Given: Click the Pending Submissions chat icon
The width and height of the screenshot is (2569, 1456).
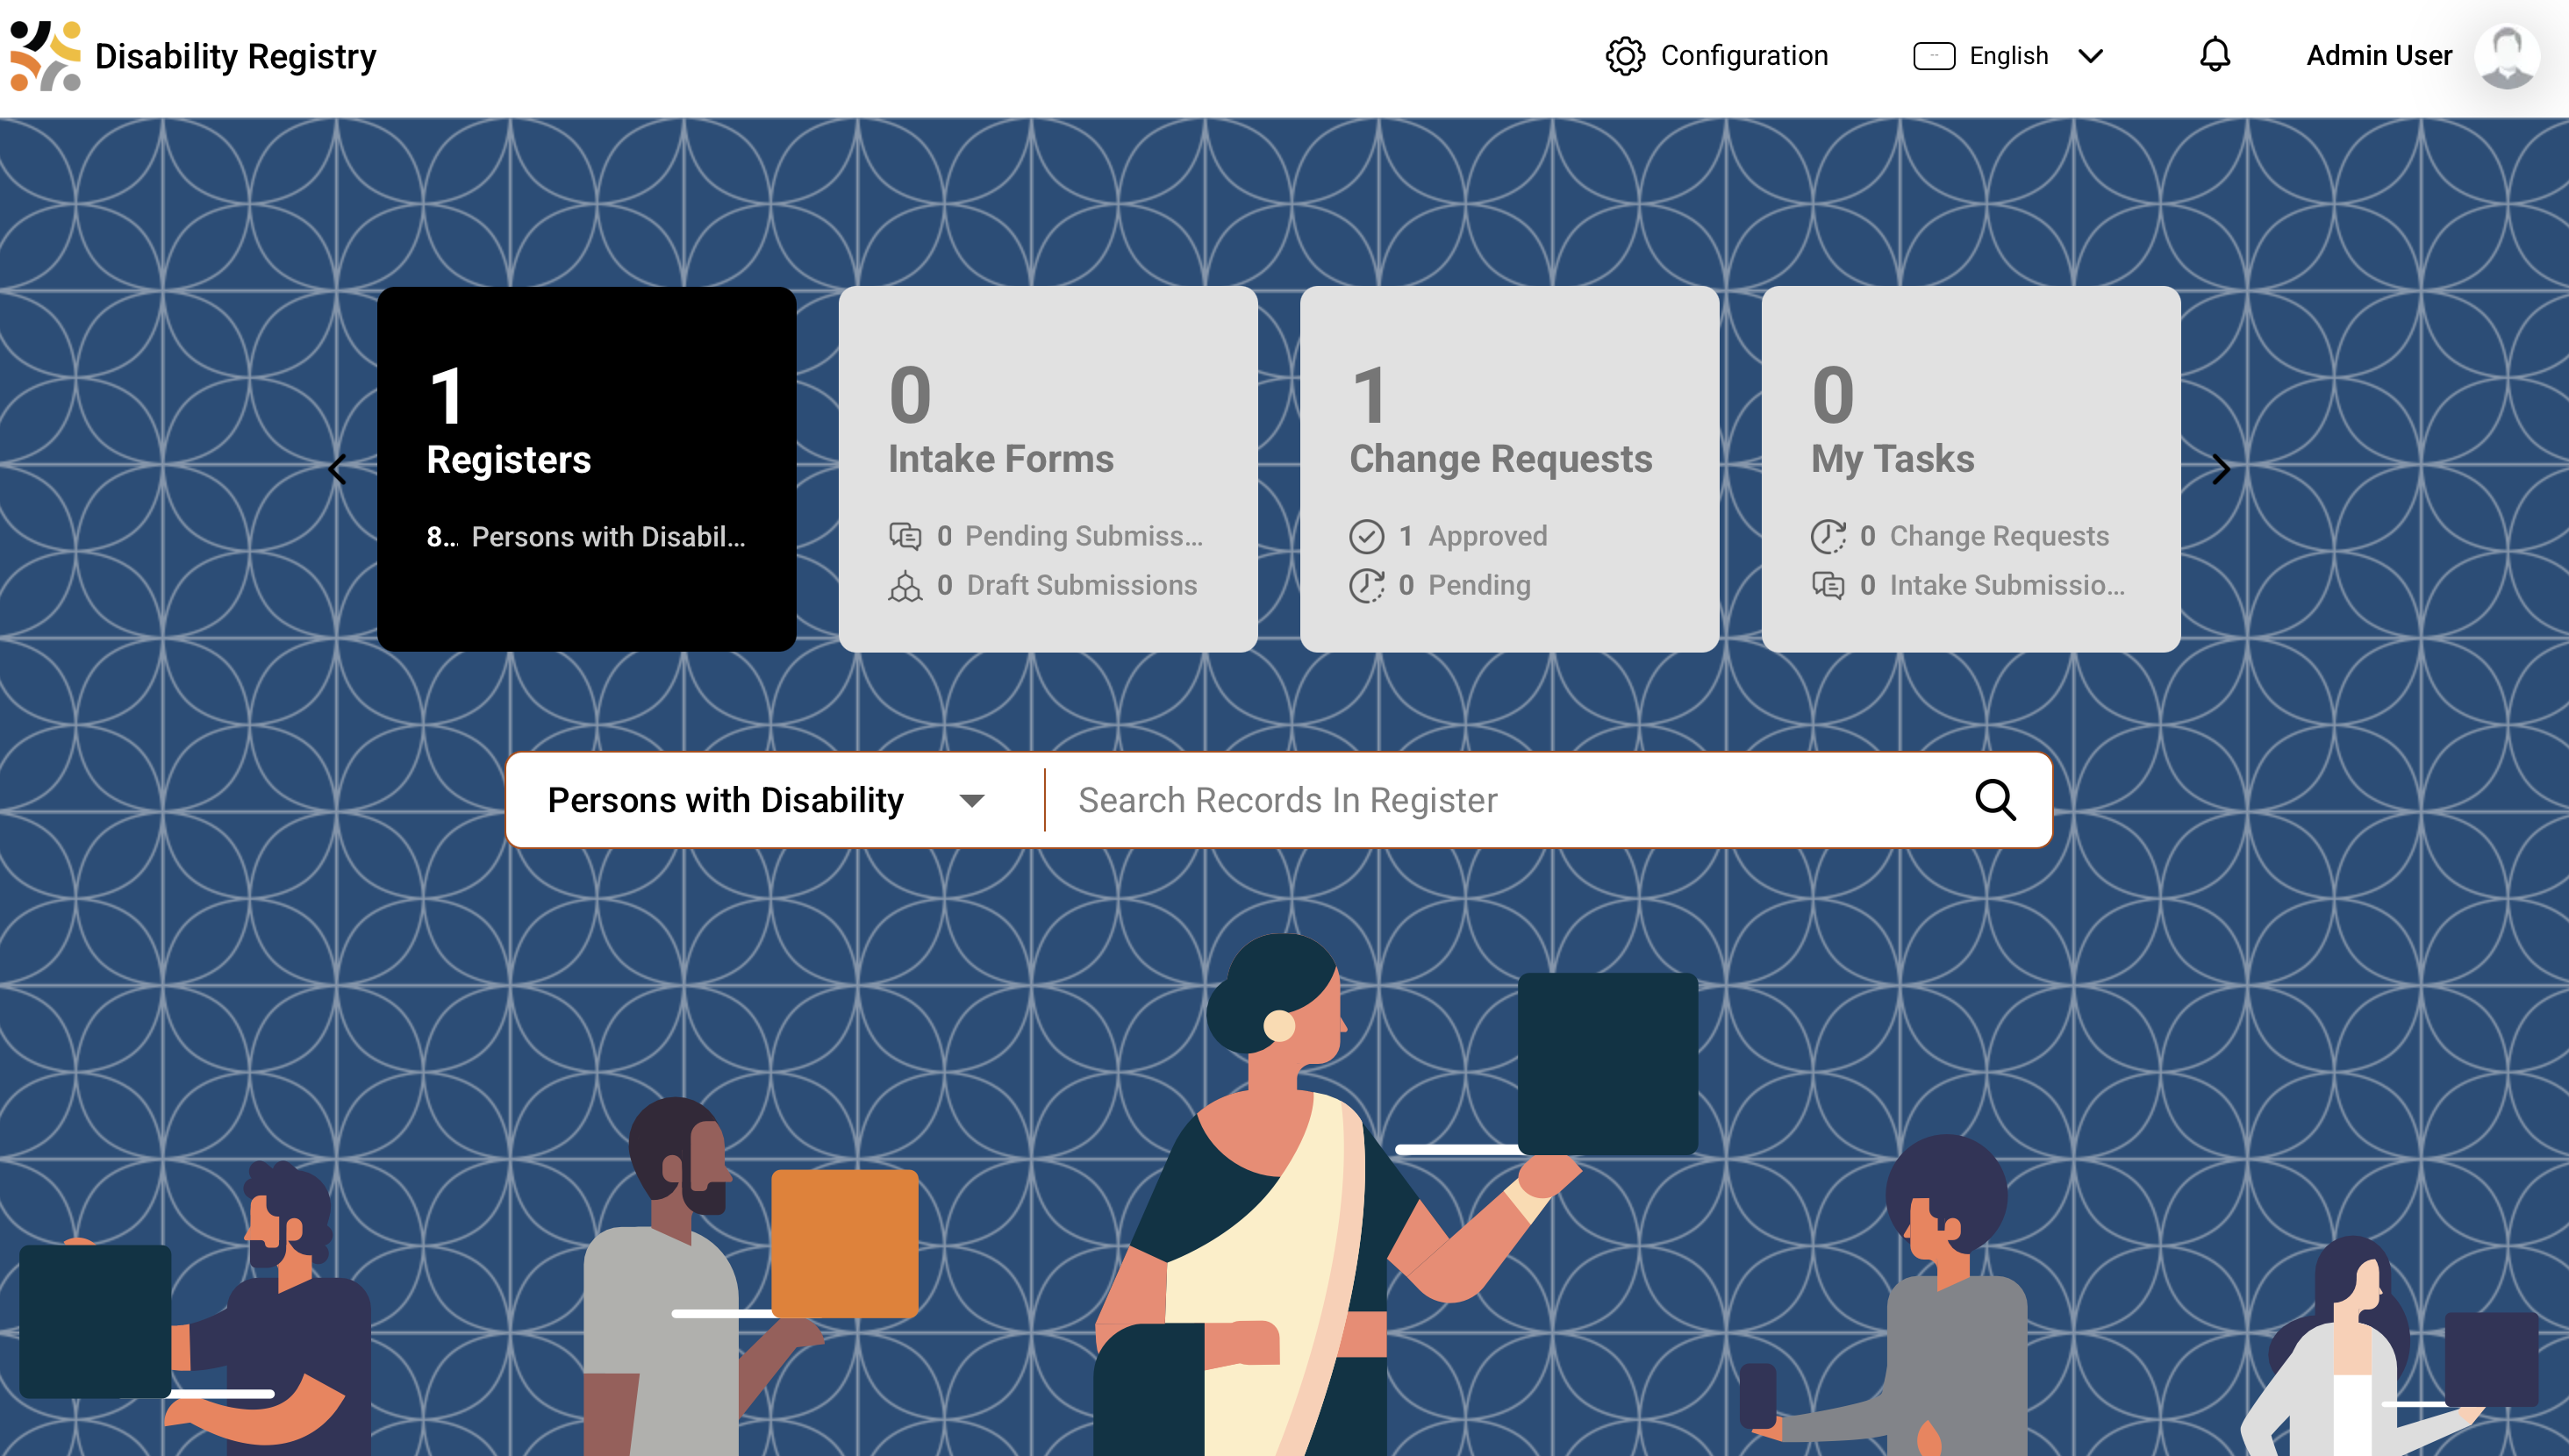Looking at the screenshot, I should [905, 536].
